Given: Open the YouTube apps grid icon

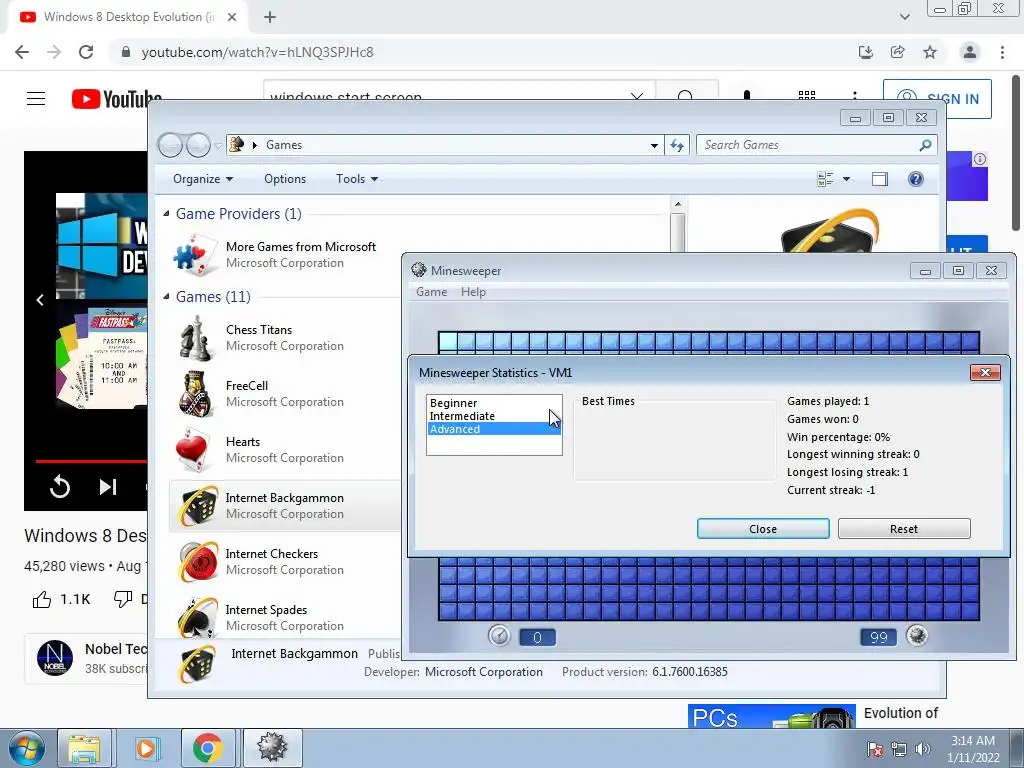Looking at the screenshot, I should [807, 97].
